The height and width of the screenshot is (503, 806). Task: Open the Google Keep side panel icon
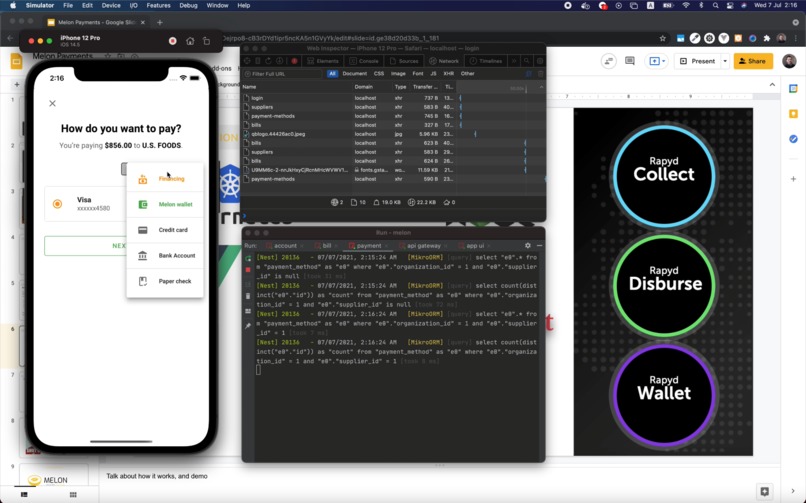click(x=793, y=114)
